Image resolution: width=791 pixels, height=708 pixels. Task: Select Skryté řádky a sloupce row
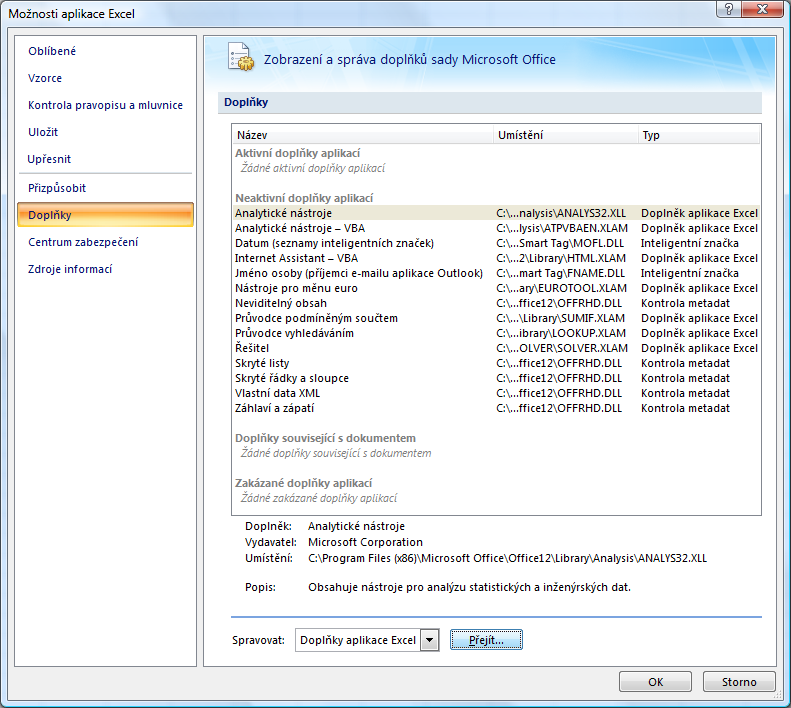[496, 378]
